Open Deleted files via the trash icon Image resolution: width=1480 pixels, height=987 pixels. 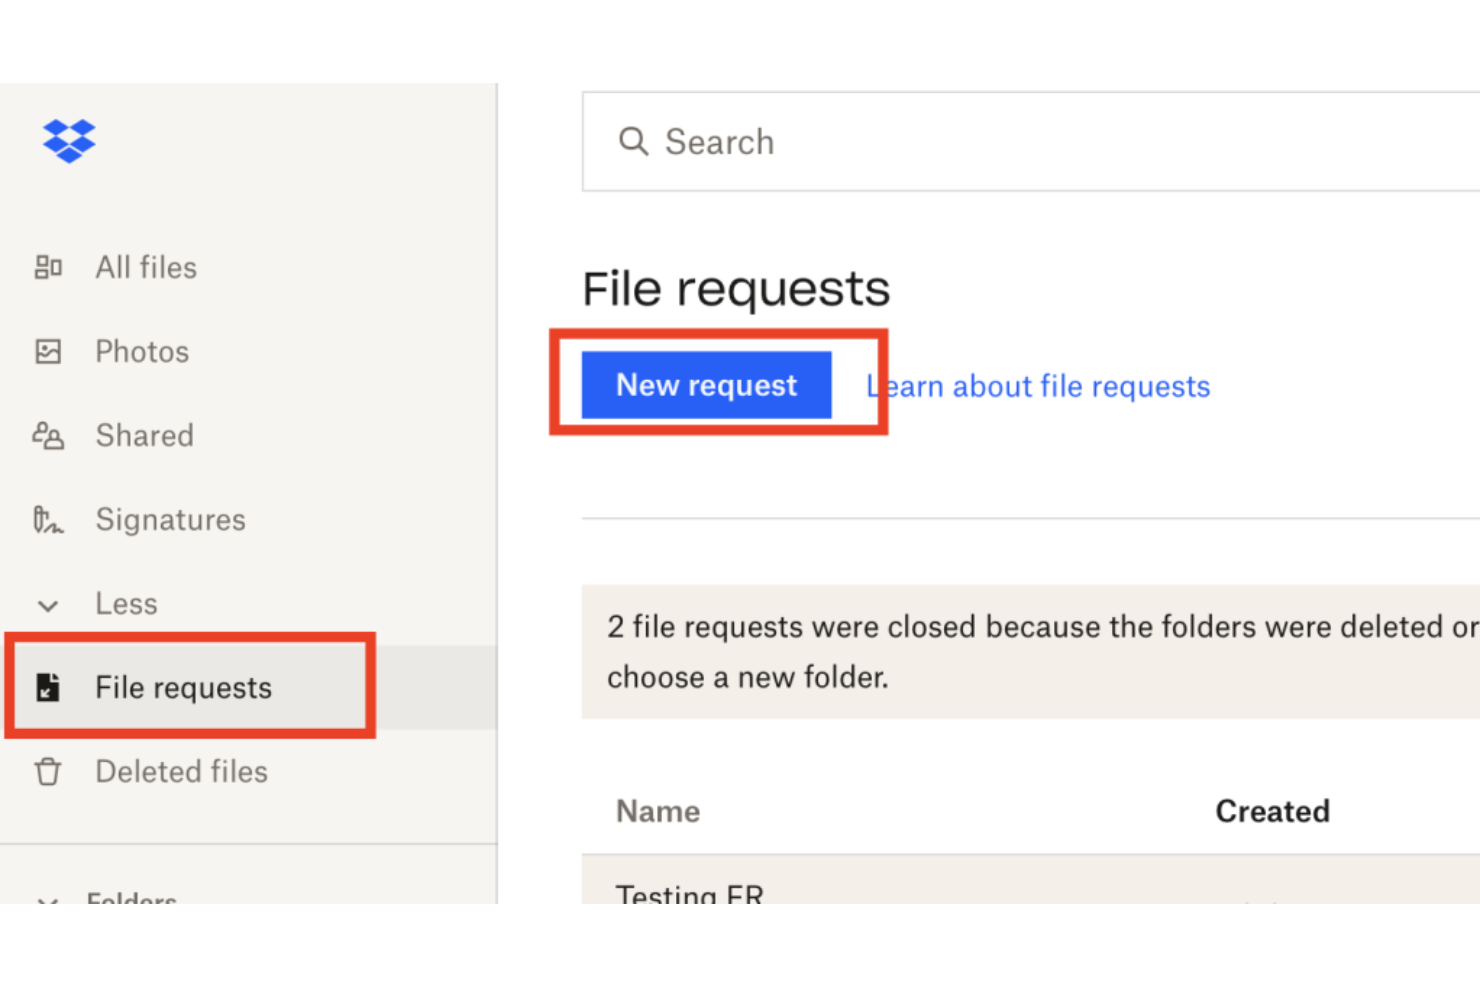pyautogui.click(x=47, y=771)
